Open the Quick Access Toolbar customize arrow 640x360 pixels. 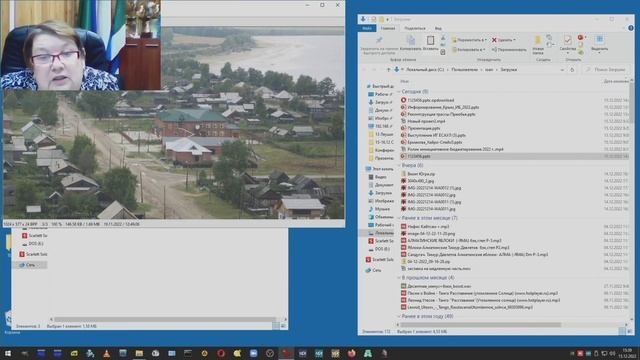coord(388,19)
